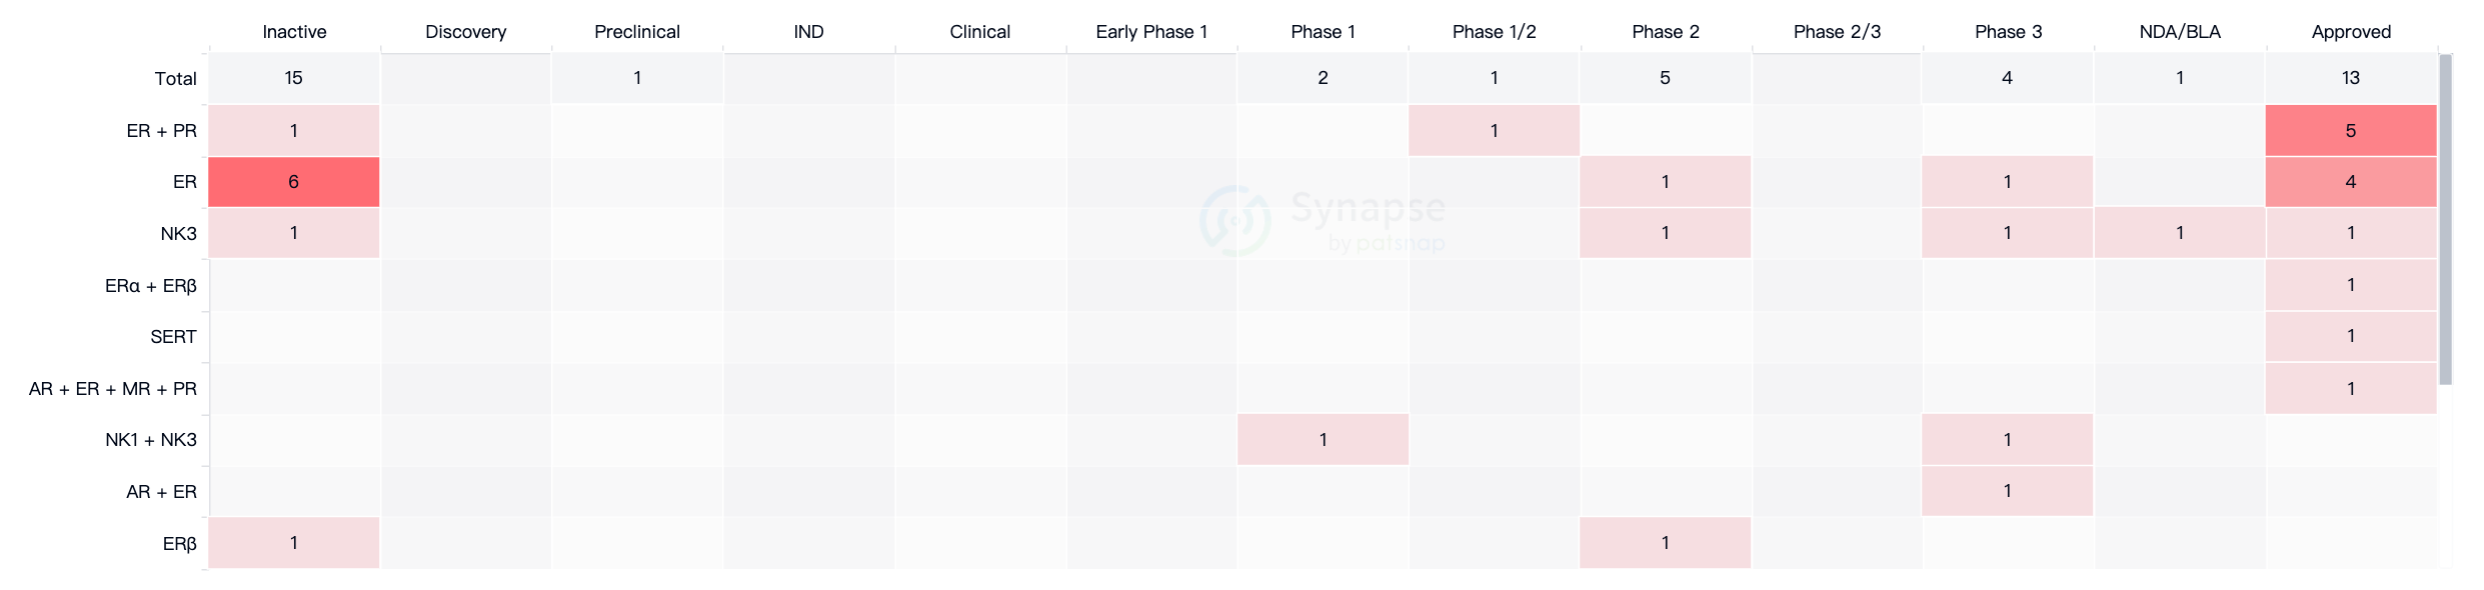Click the ER Inactive cell showing 6
This screenshot has height=590, width=2484.
tap(293, 182)
